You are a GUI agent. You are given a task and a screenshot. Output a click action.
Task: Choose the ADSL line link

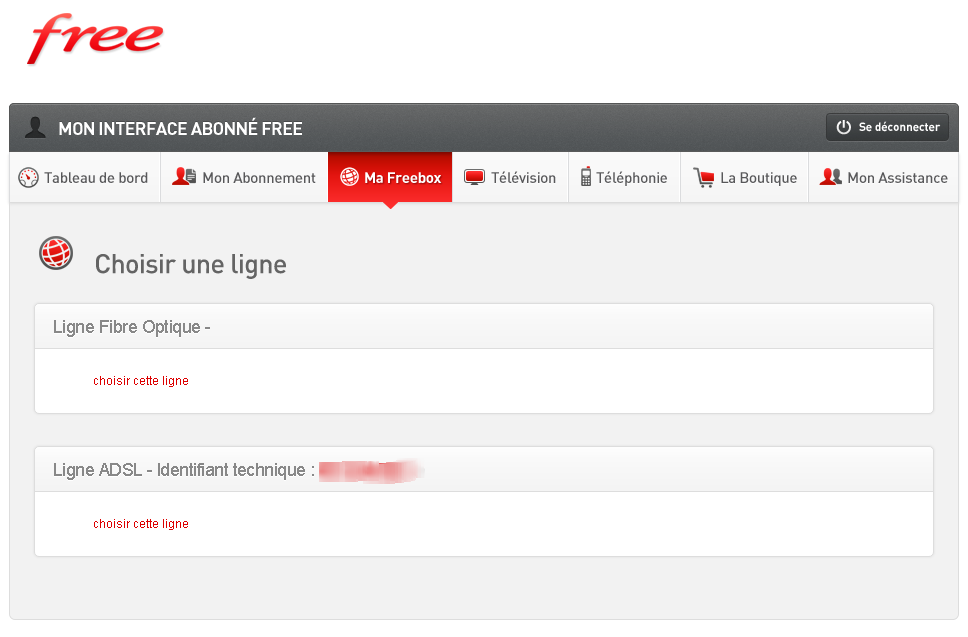tap(141, 524)
